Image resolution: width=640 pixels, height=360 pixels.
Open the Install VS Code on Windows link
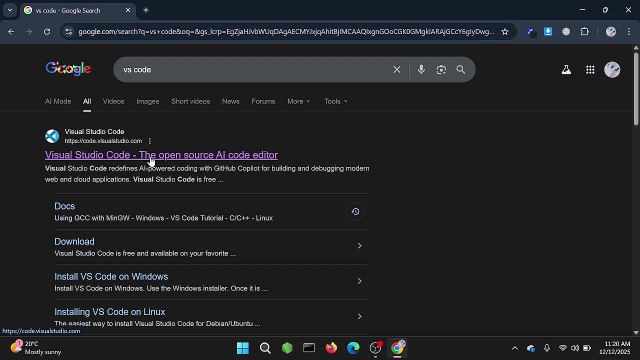(111, 277)
